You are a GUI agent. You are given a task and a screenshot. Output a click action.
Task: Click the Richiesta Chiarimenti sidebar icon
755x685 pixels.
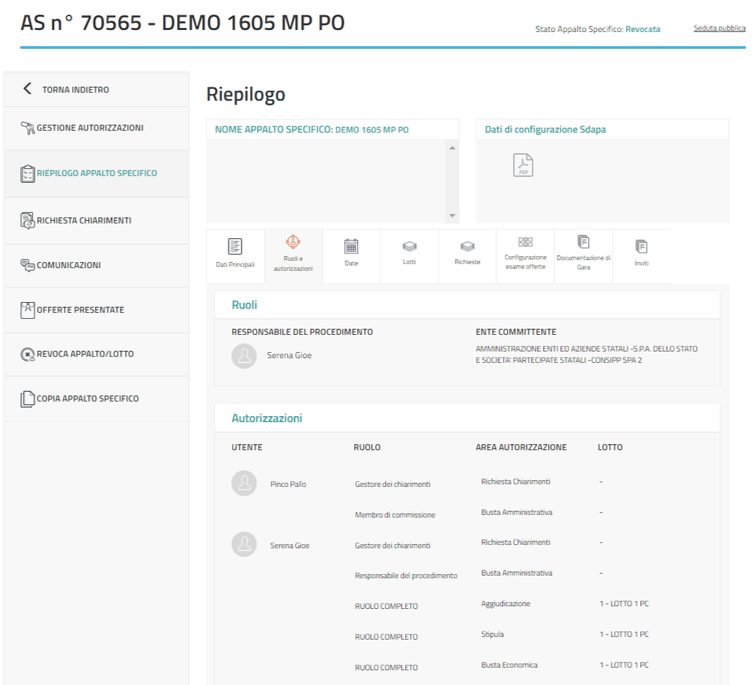(x=27, y=220)
